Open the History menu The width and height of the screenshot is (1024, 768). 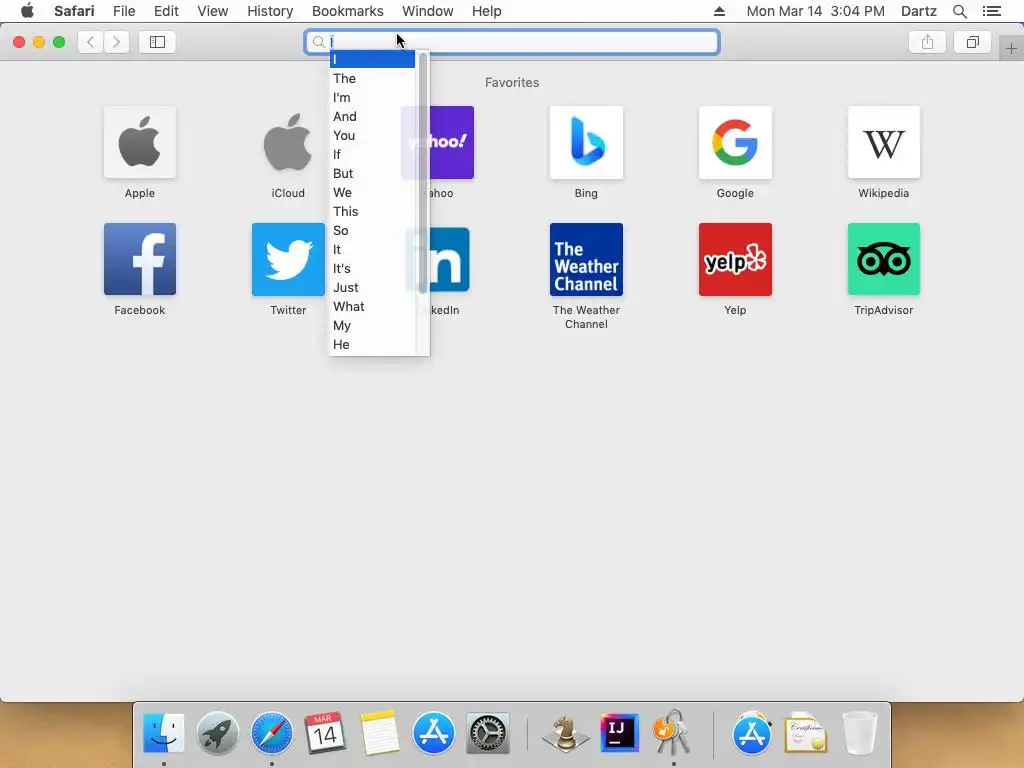click(270, 11)
